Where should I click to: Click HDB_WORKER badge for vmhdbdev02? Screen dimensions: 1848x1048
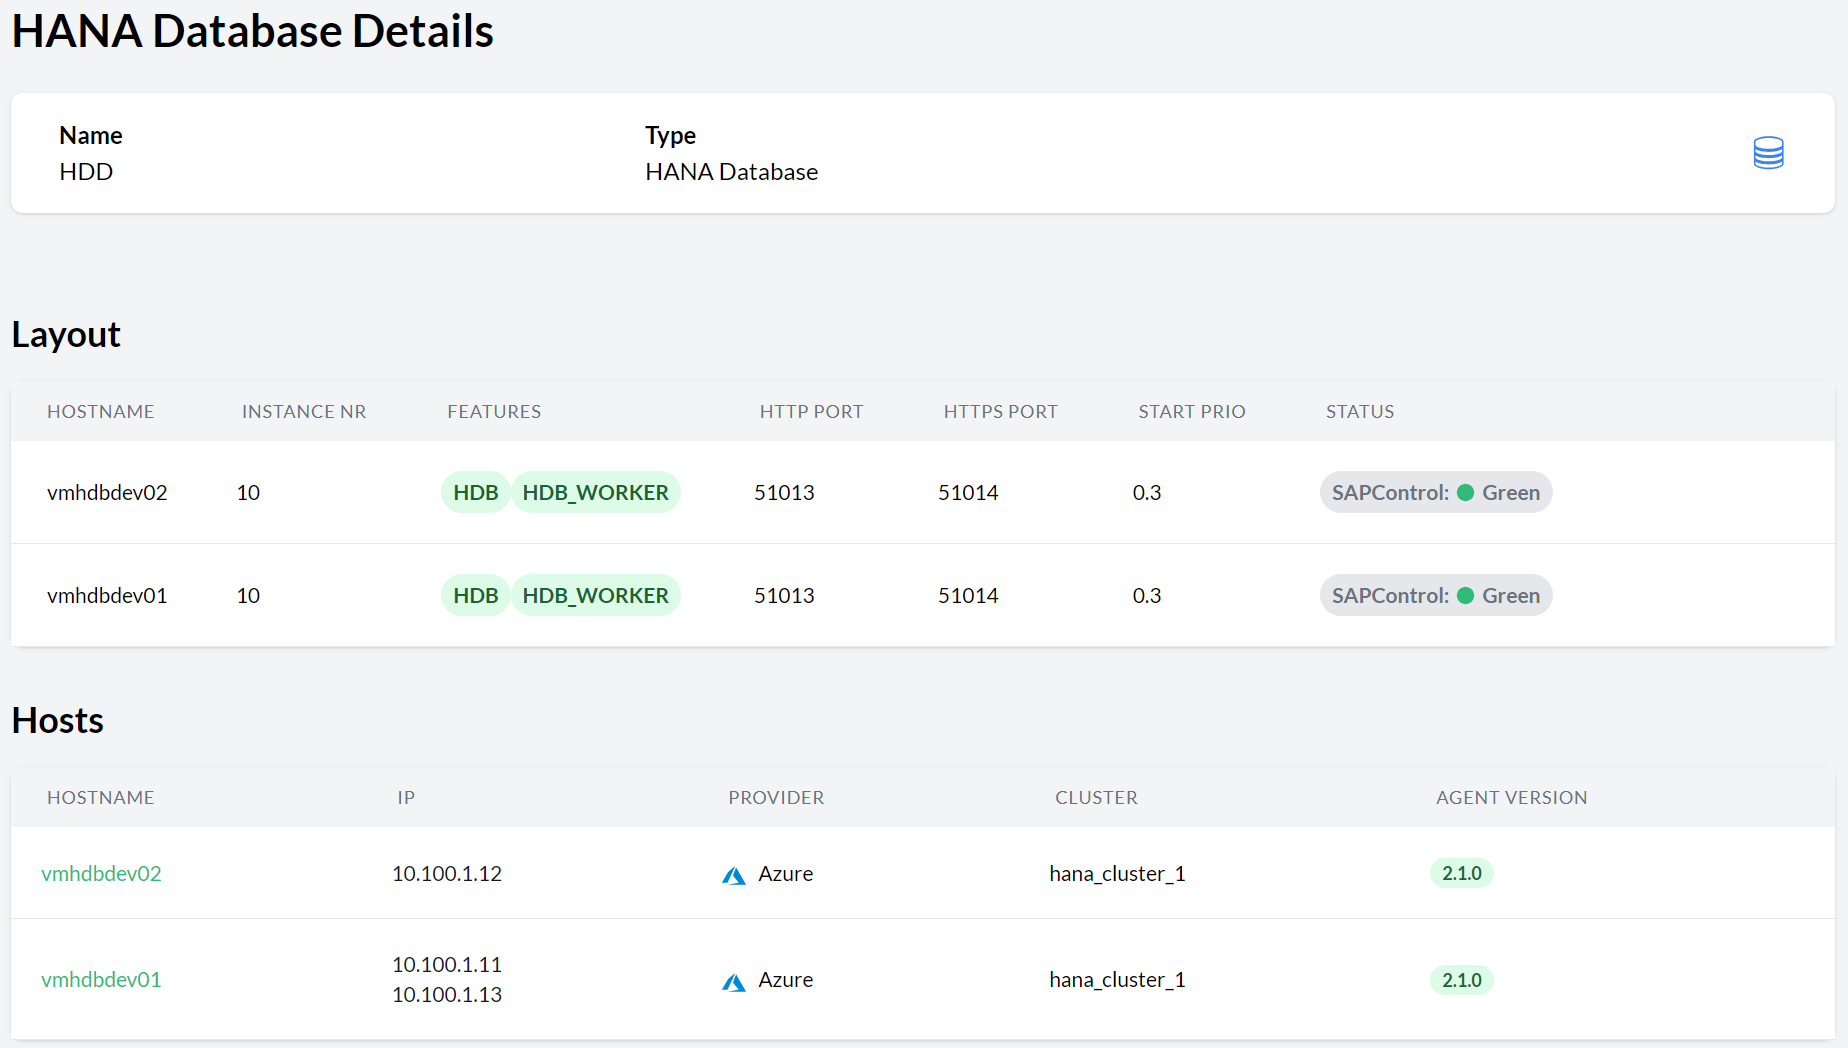pos(595,492)
